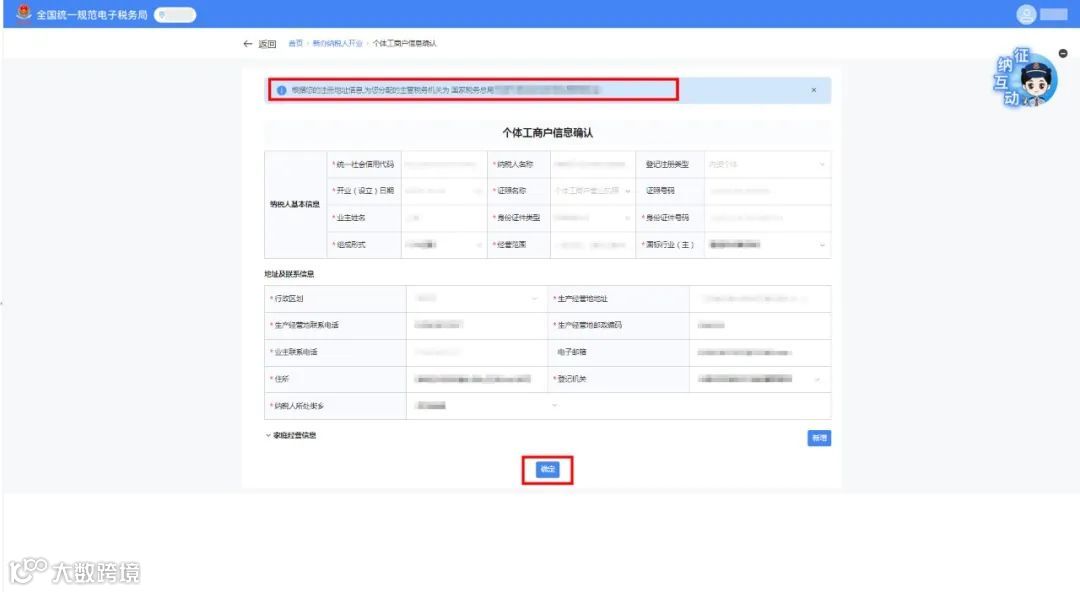Click the 生产经营地地址 field
This screenshot has width=1080, height=592.
[x=760, y=298]
